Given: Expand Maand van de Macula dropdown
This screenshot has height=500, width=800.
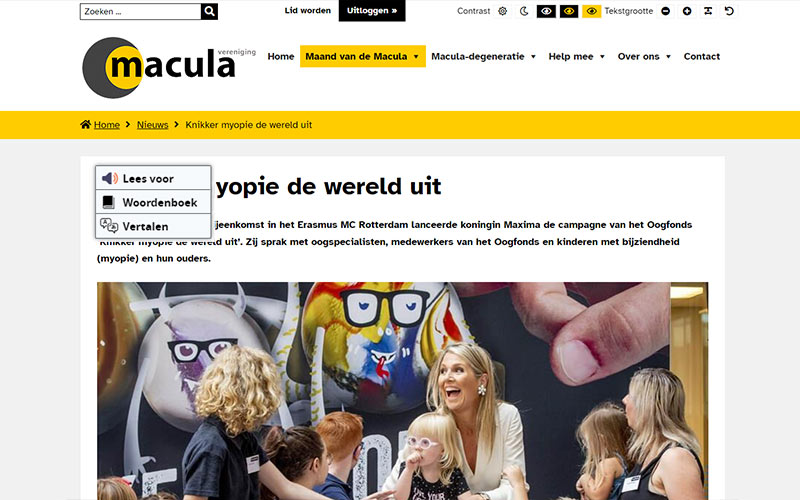Looking at the screenshot, I should click(x=416, y=57).
